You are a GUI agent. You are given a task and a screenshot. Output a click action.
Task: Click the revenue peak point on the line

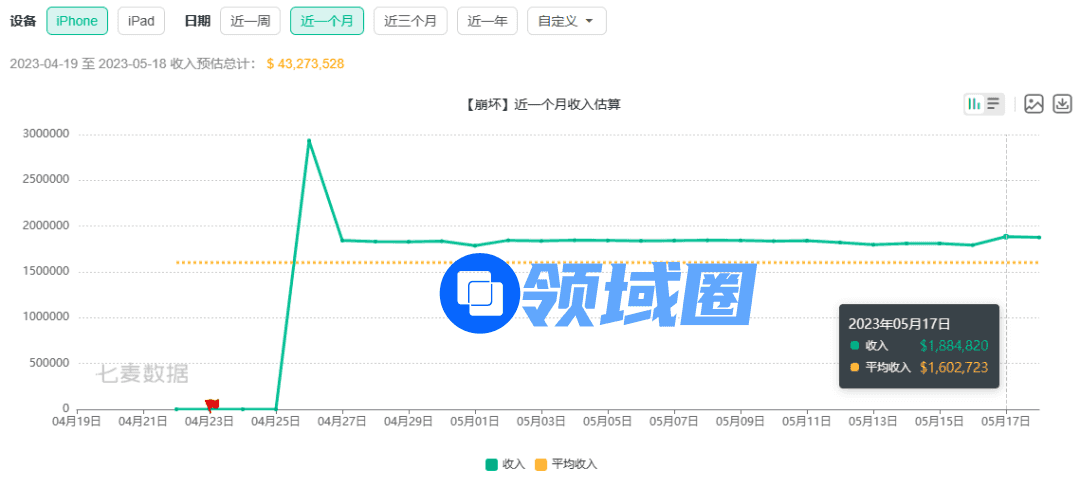pos(309,140)
